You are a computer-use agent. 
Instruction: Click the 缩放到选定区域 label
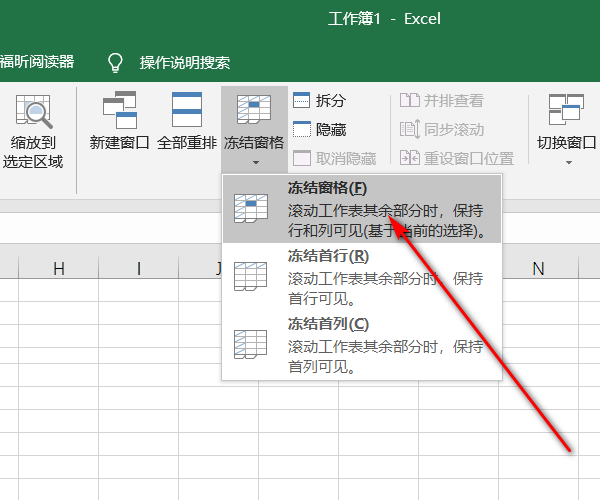(33, 152)
